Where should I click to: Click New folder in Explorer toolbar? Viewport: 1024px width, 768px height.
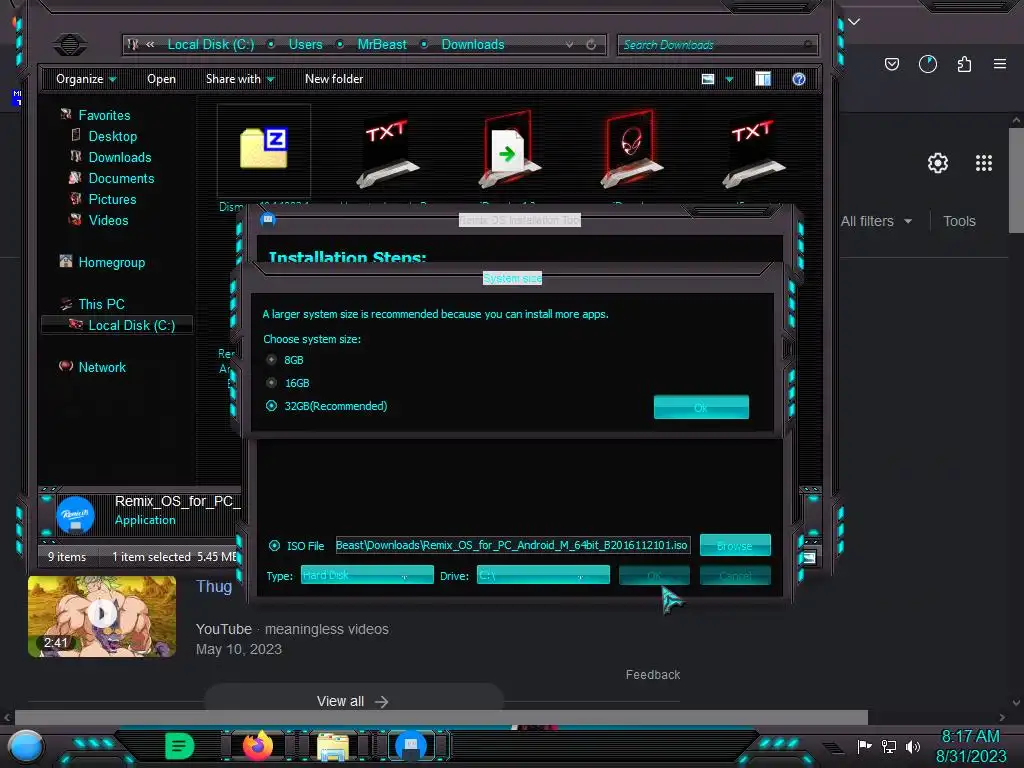point(334,79)
